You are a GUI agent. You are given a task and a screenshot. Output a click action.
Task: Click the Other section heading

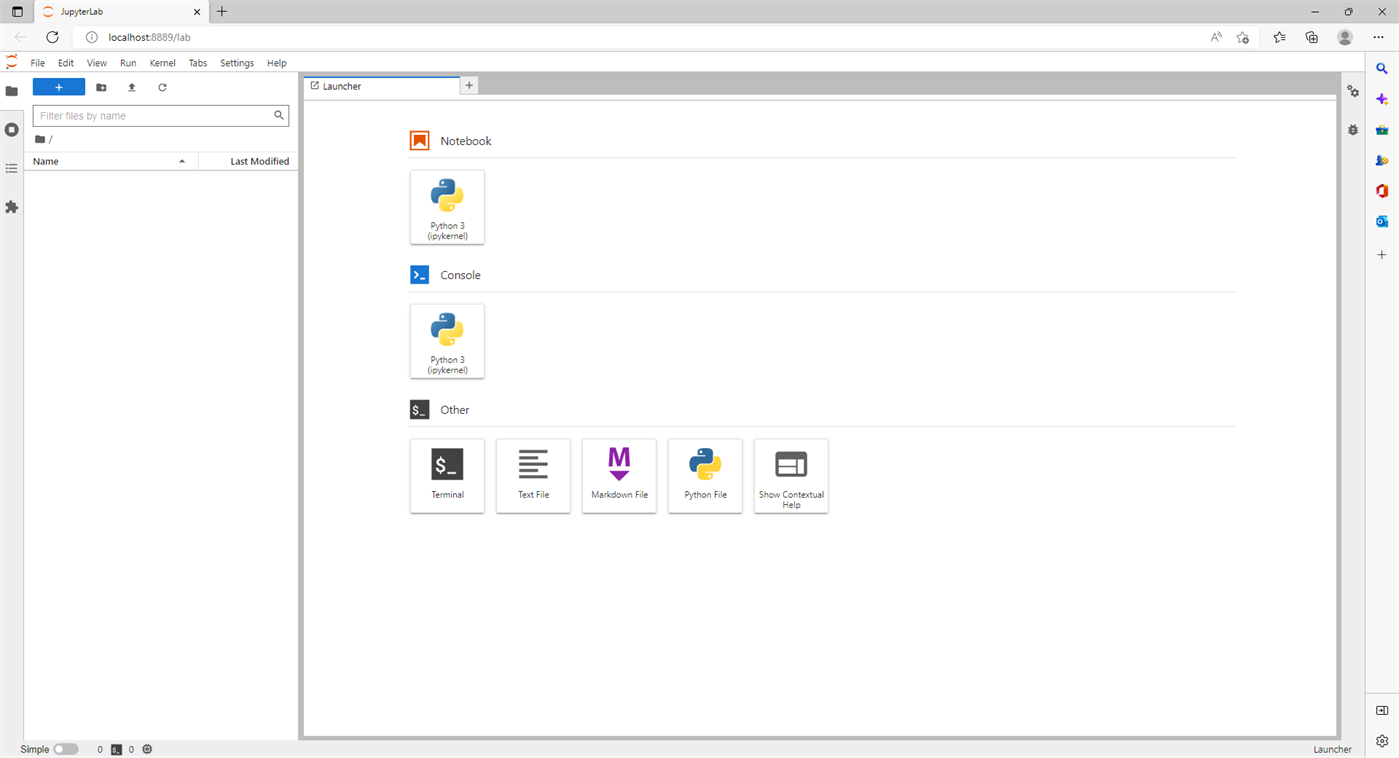[455, 410]
